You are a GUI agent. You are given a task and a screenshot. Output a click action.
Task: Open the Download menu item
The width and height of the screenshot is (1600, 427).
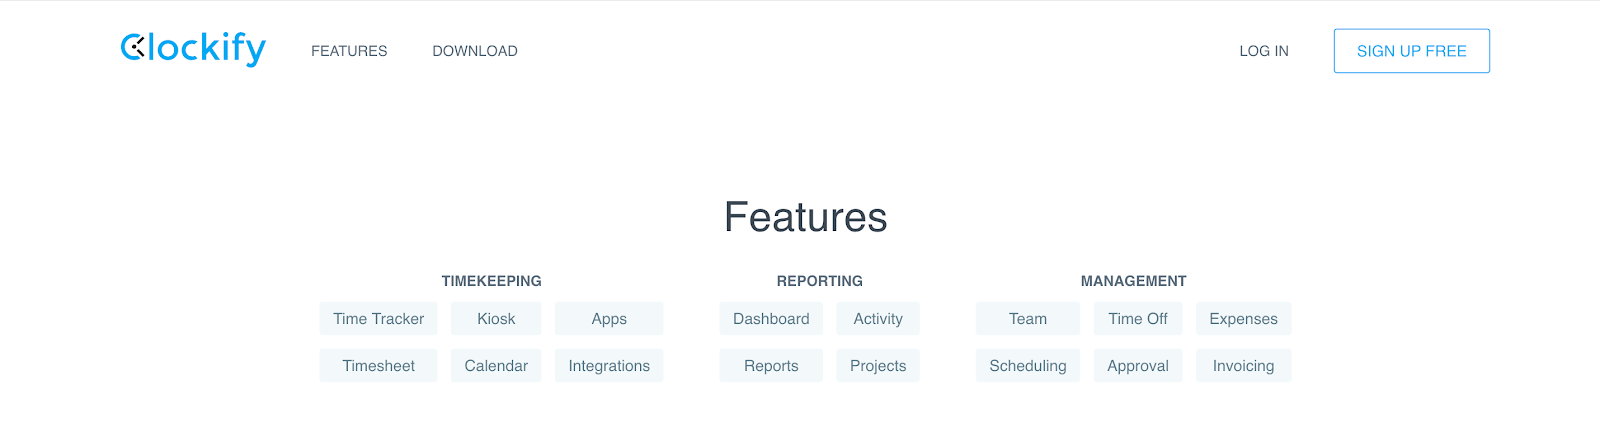click(475, 51)
